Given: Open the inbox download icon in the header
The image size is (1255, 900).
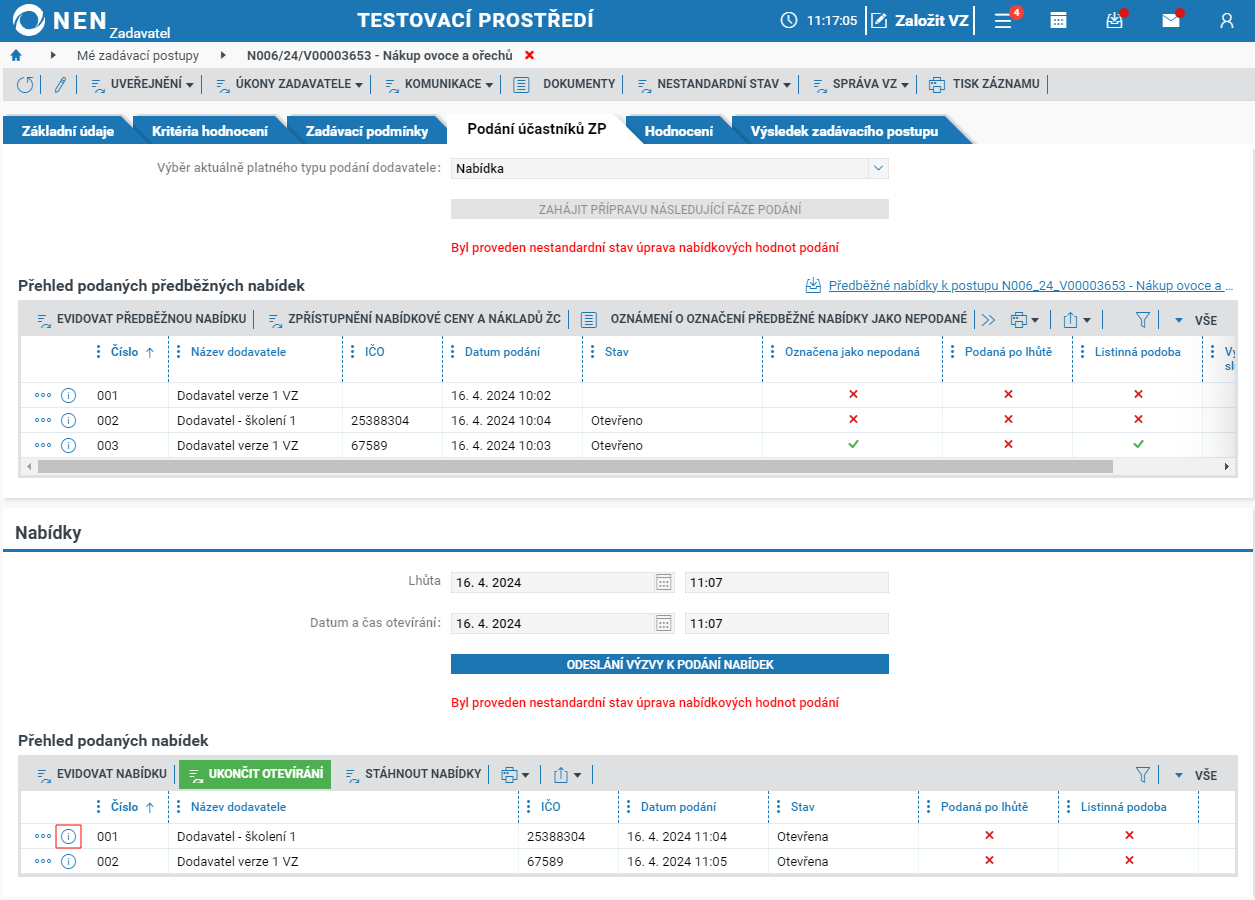Looking at the screenshot, I should [x=1114, y=20].
